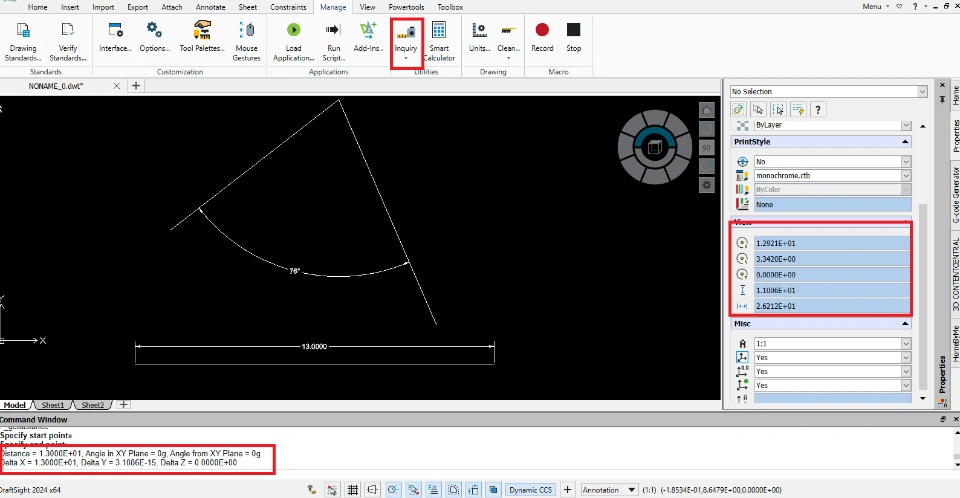Add a new sheet with plus button
This screenshot has width=960, height=498.
(x=124, y=405)
